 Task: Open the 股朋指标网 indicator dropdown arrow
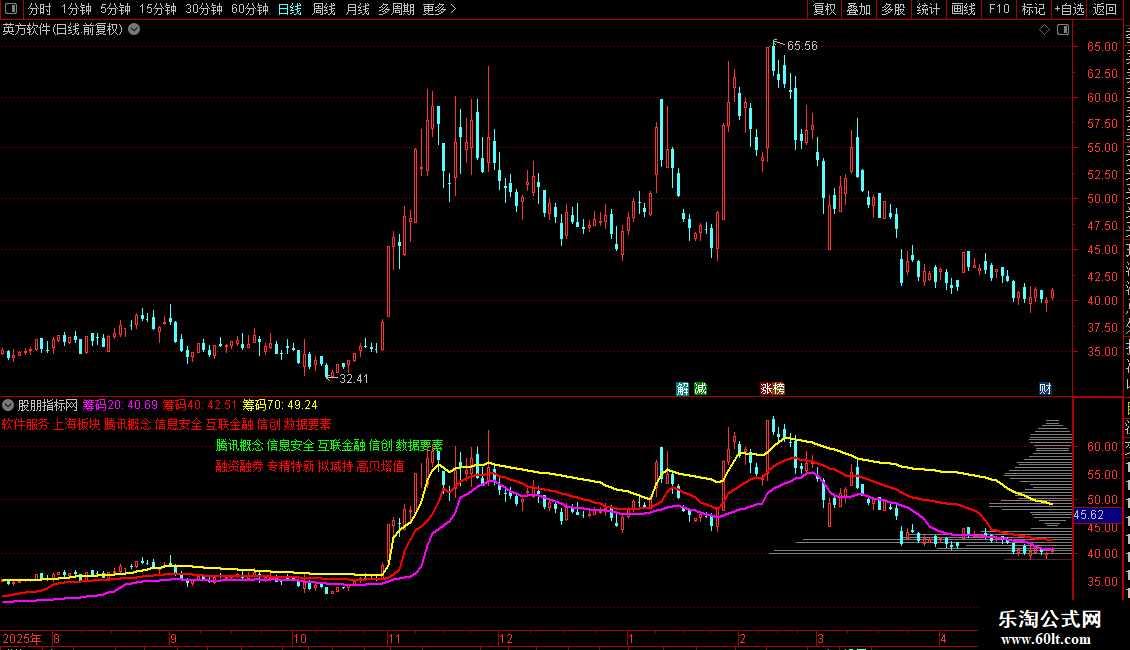(8, 405)
